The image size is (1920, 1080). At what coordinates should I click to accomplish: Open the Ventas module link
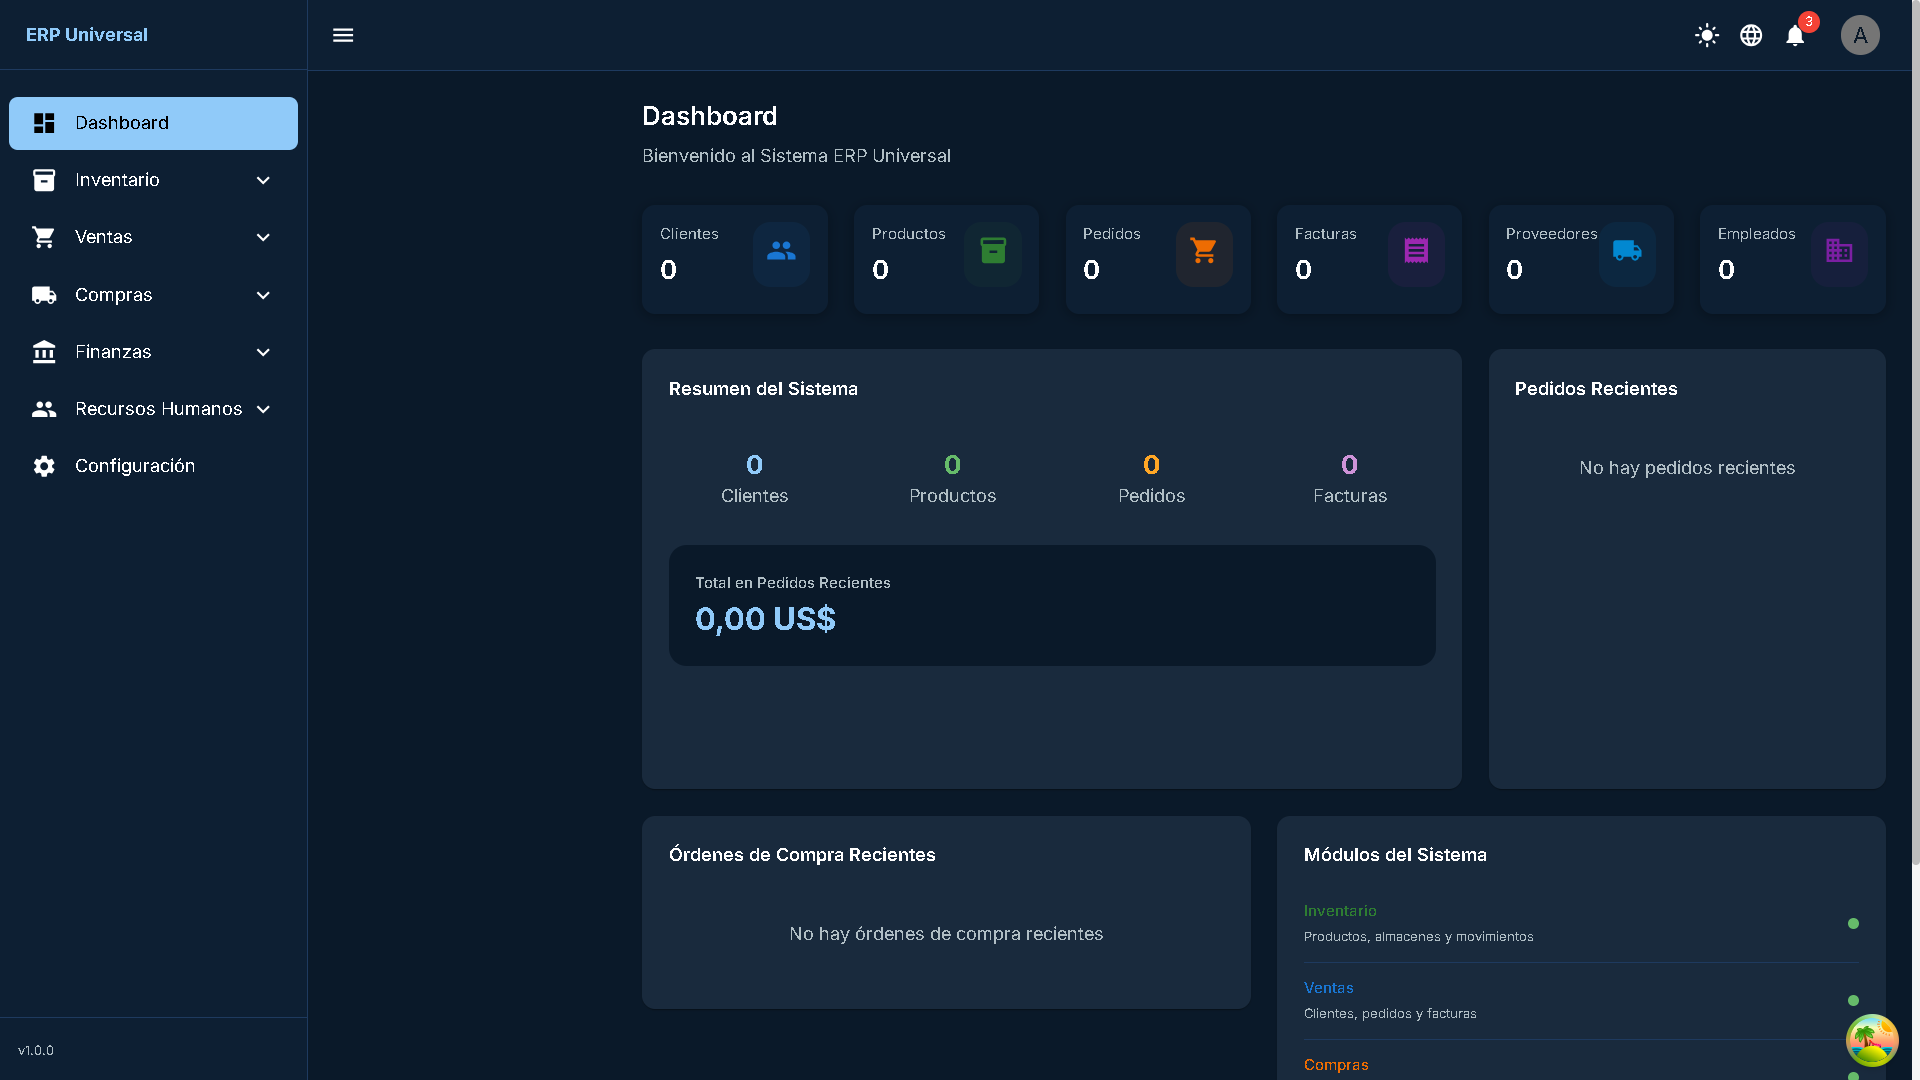(1328, 988)
